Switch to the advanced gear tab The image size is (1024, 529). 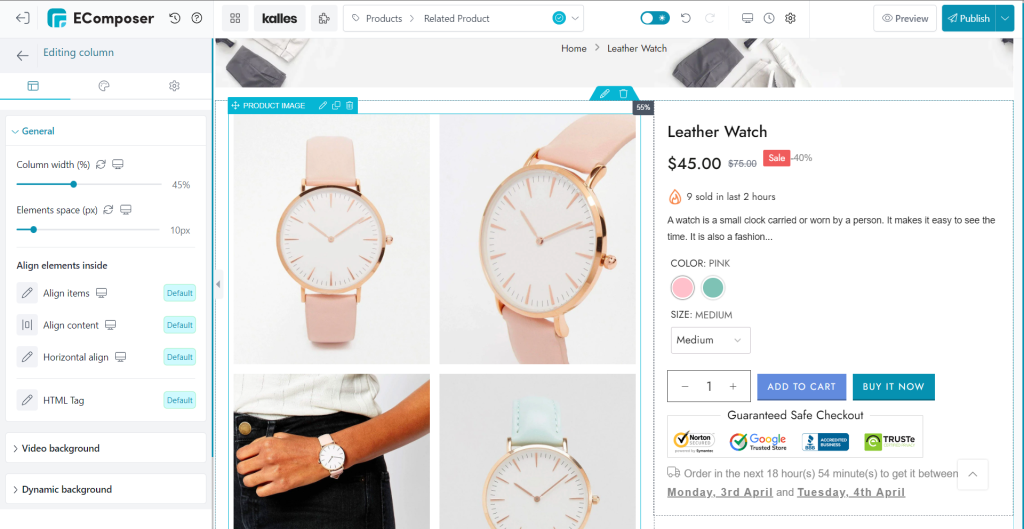click(x=174, y=86)
